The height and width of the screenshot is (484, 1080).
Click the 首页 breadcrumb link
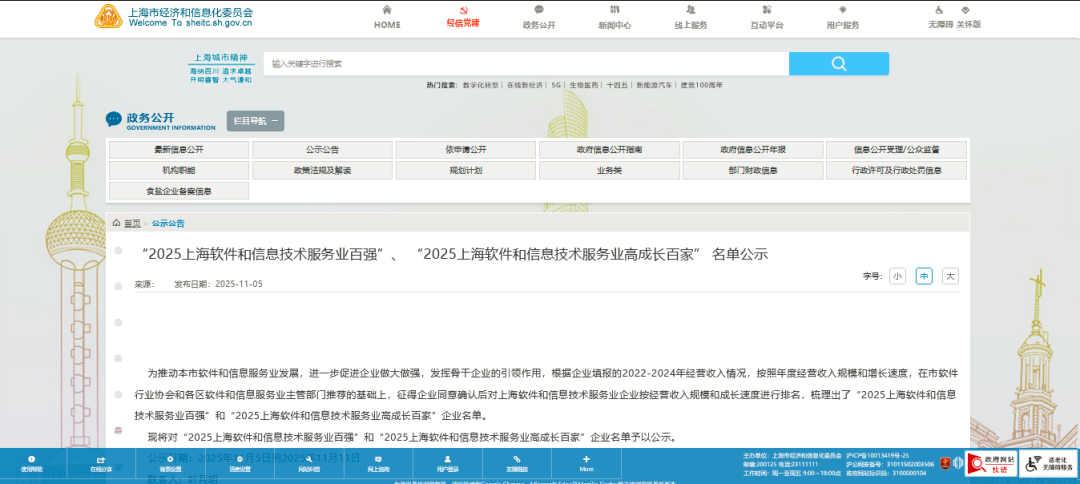click(132, 223)
